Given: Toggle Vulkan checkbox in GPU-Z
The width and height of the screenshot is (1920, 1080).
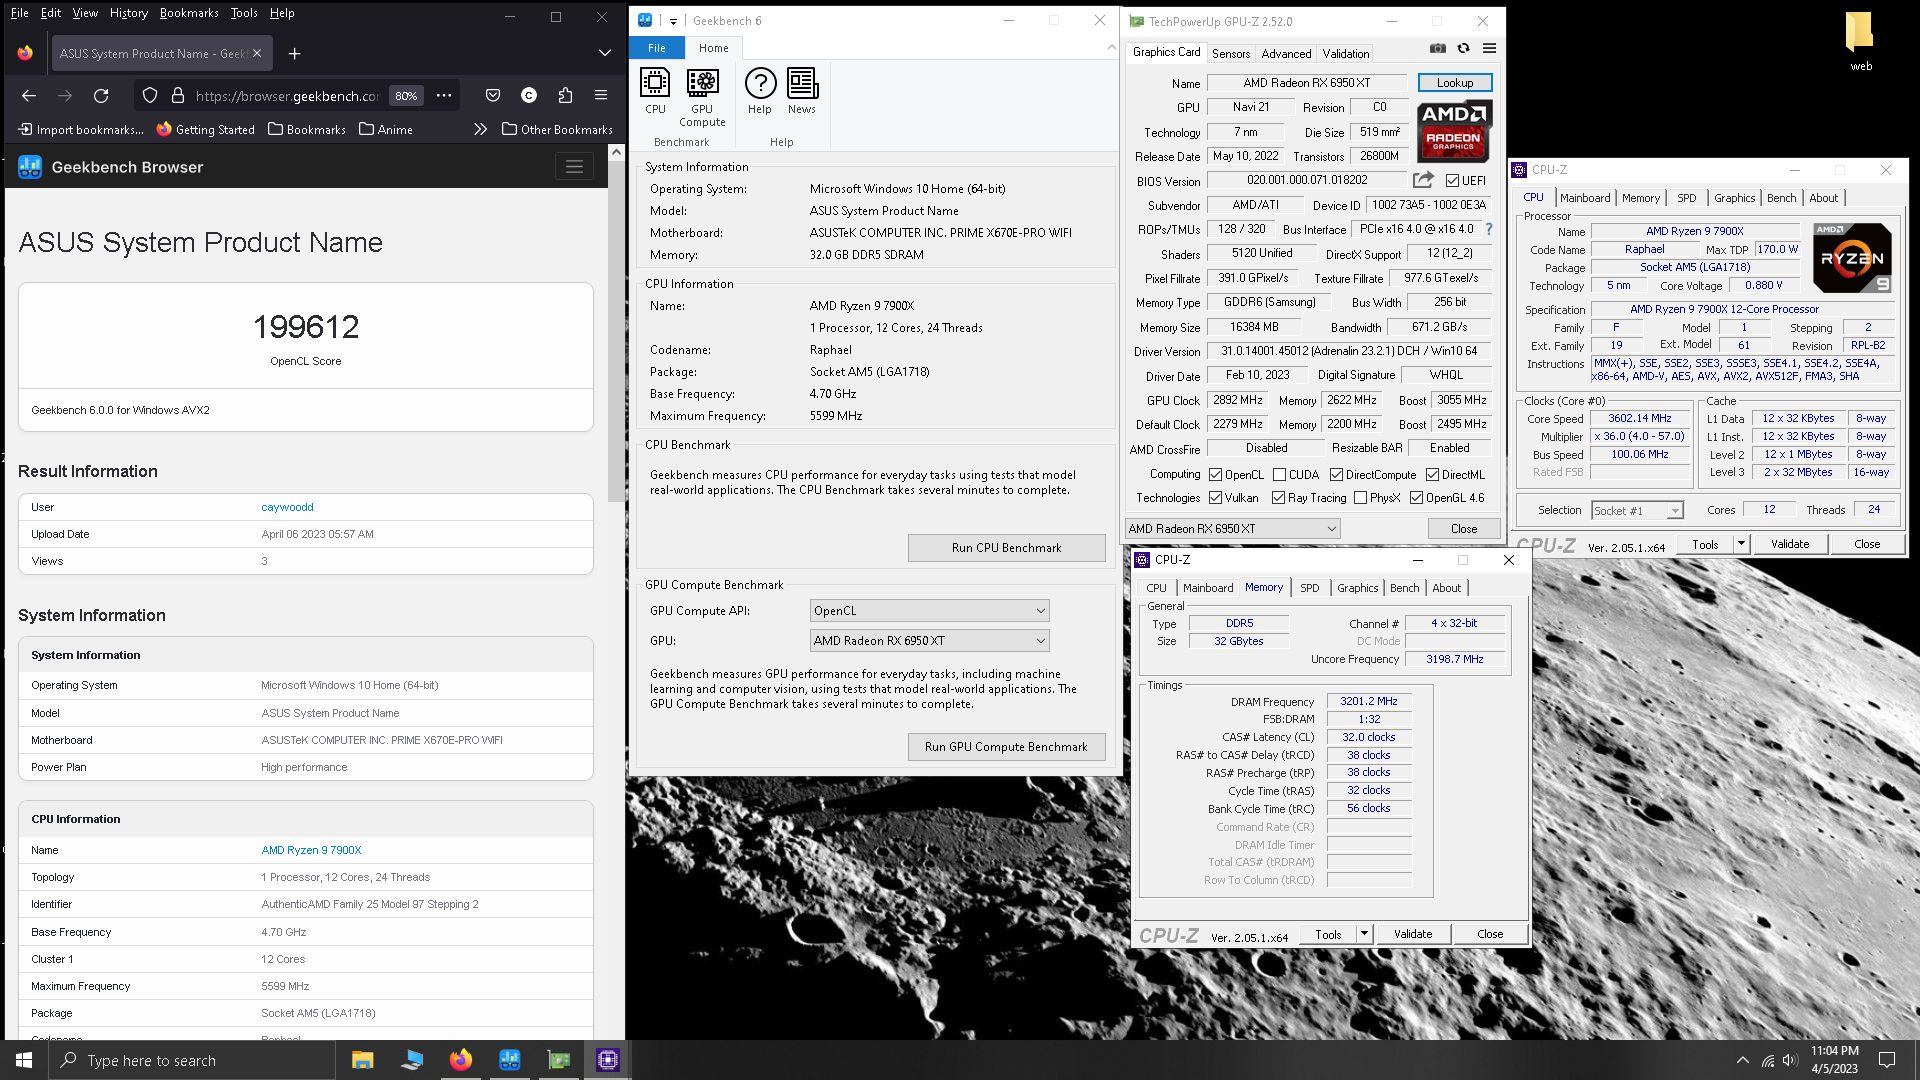Looking at the screenshot, I should (1215, 498).
